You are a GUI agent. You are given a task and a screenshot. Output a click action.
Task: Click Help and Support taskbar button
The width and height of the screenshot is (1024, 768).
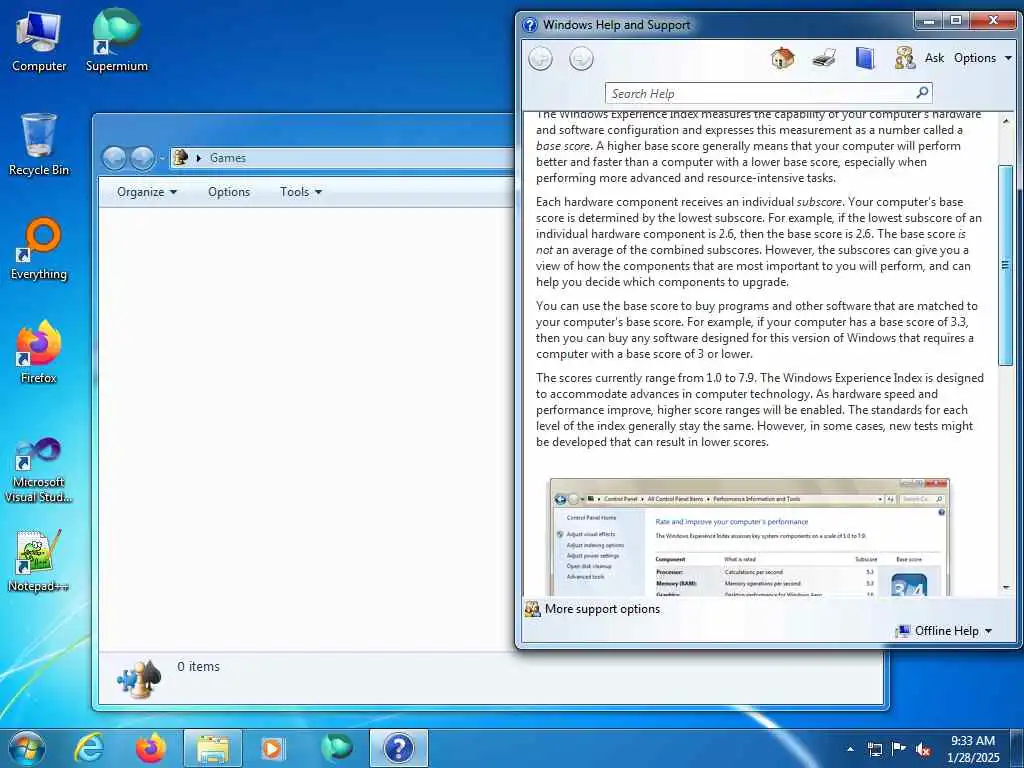click(399, 748)
